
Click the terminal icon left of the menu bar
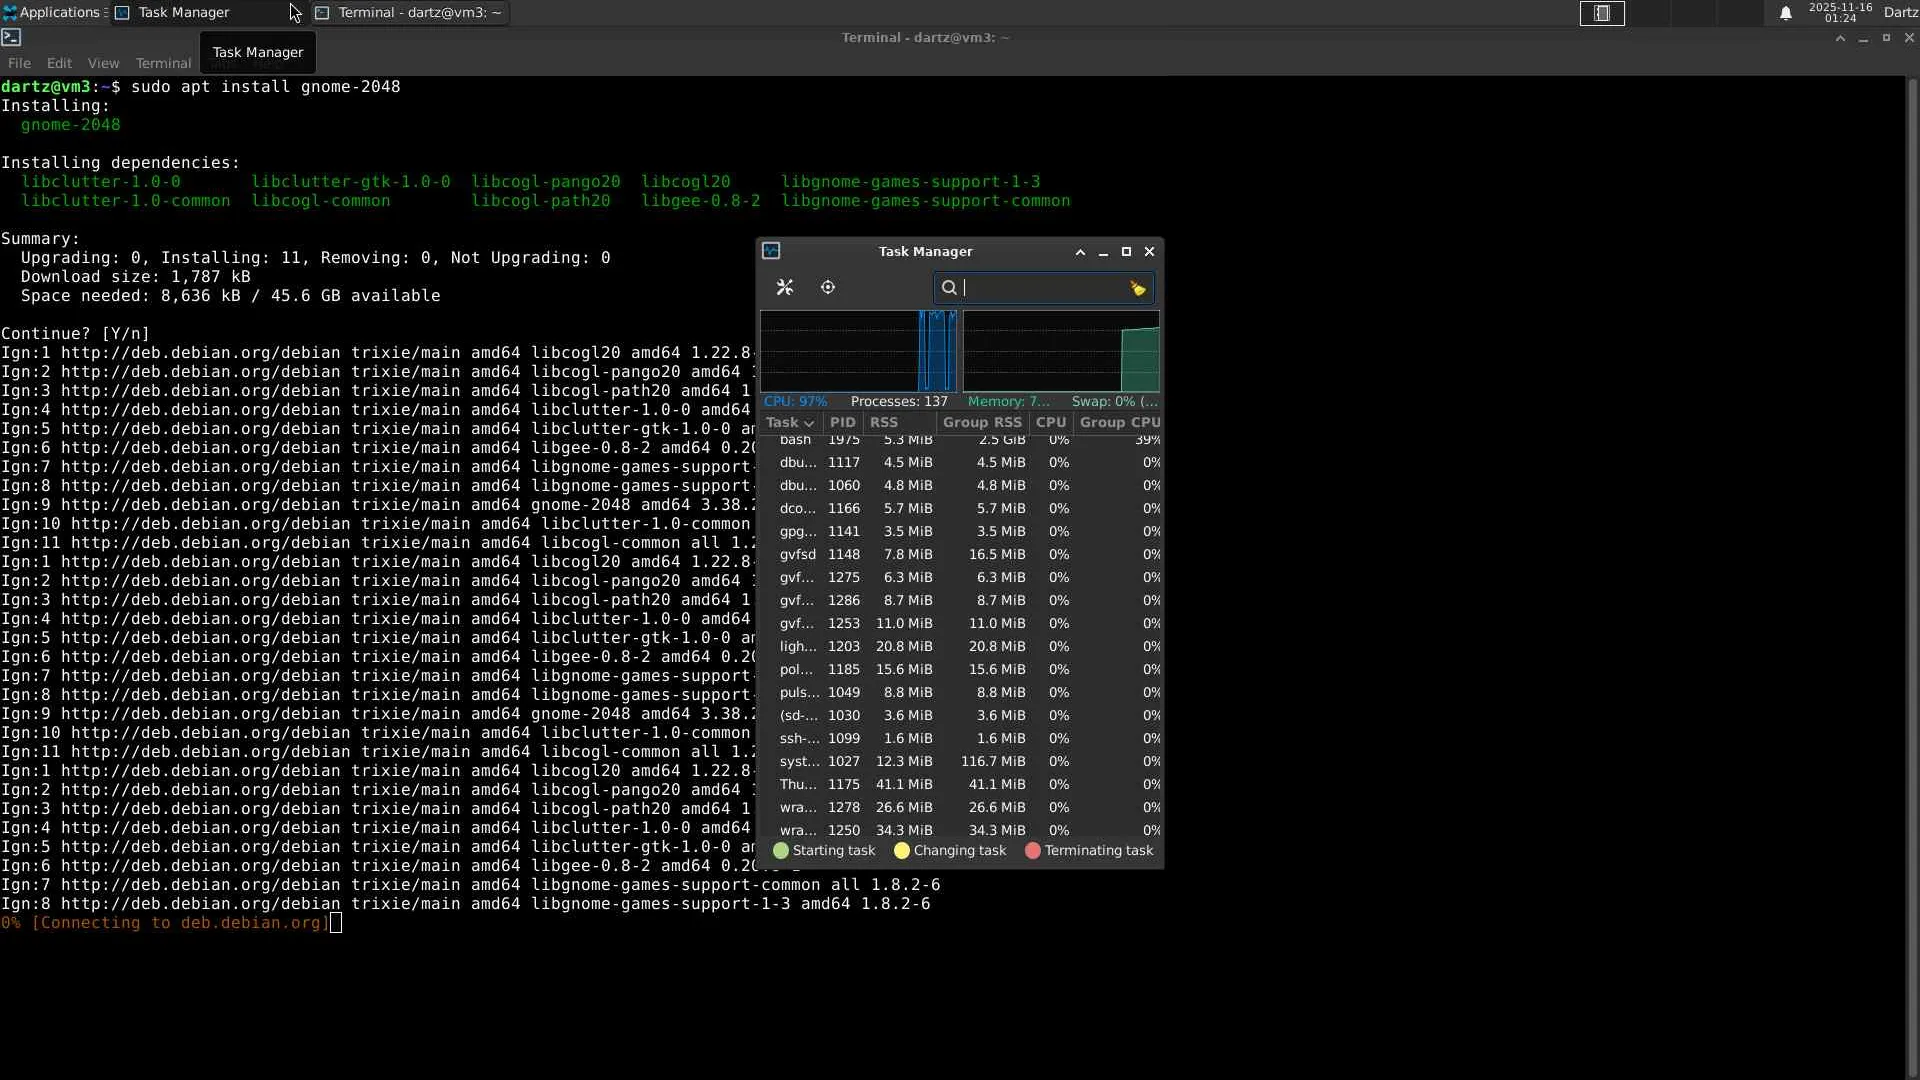pos(11,38)
